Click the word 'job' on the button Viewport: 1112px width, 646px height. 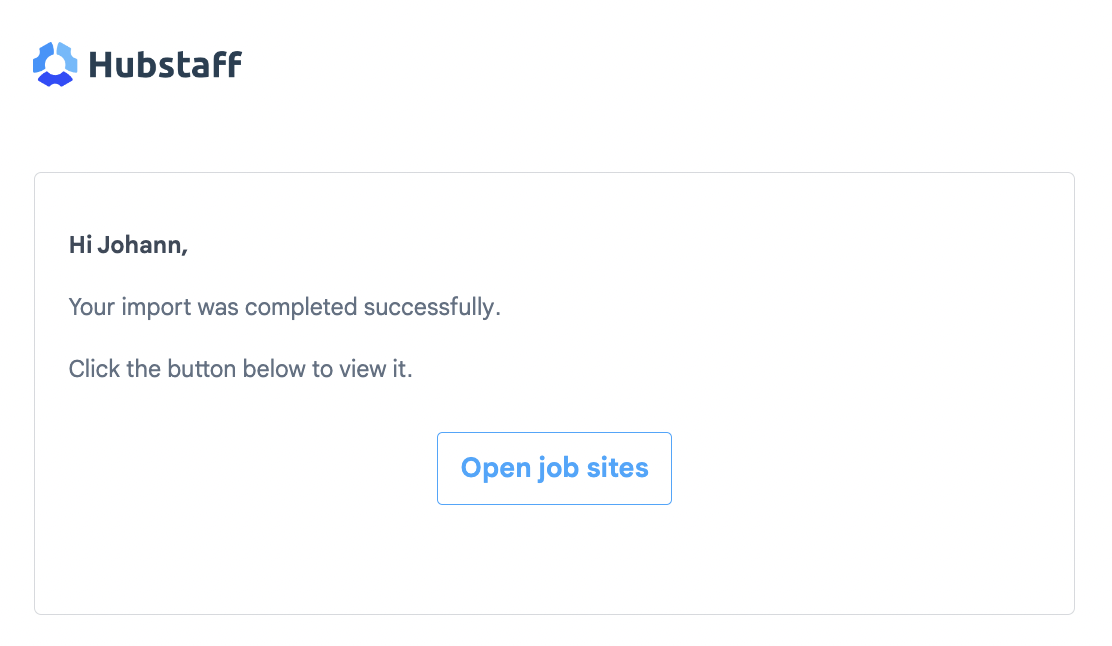tap(558, 468)
